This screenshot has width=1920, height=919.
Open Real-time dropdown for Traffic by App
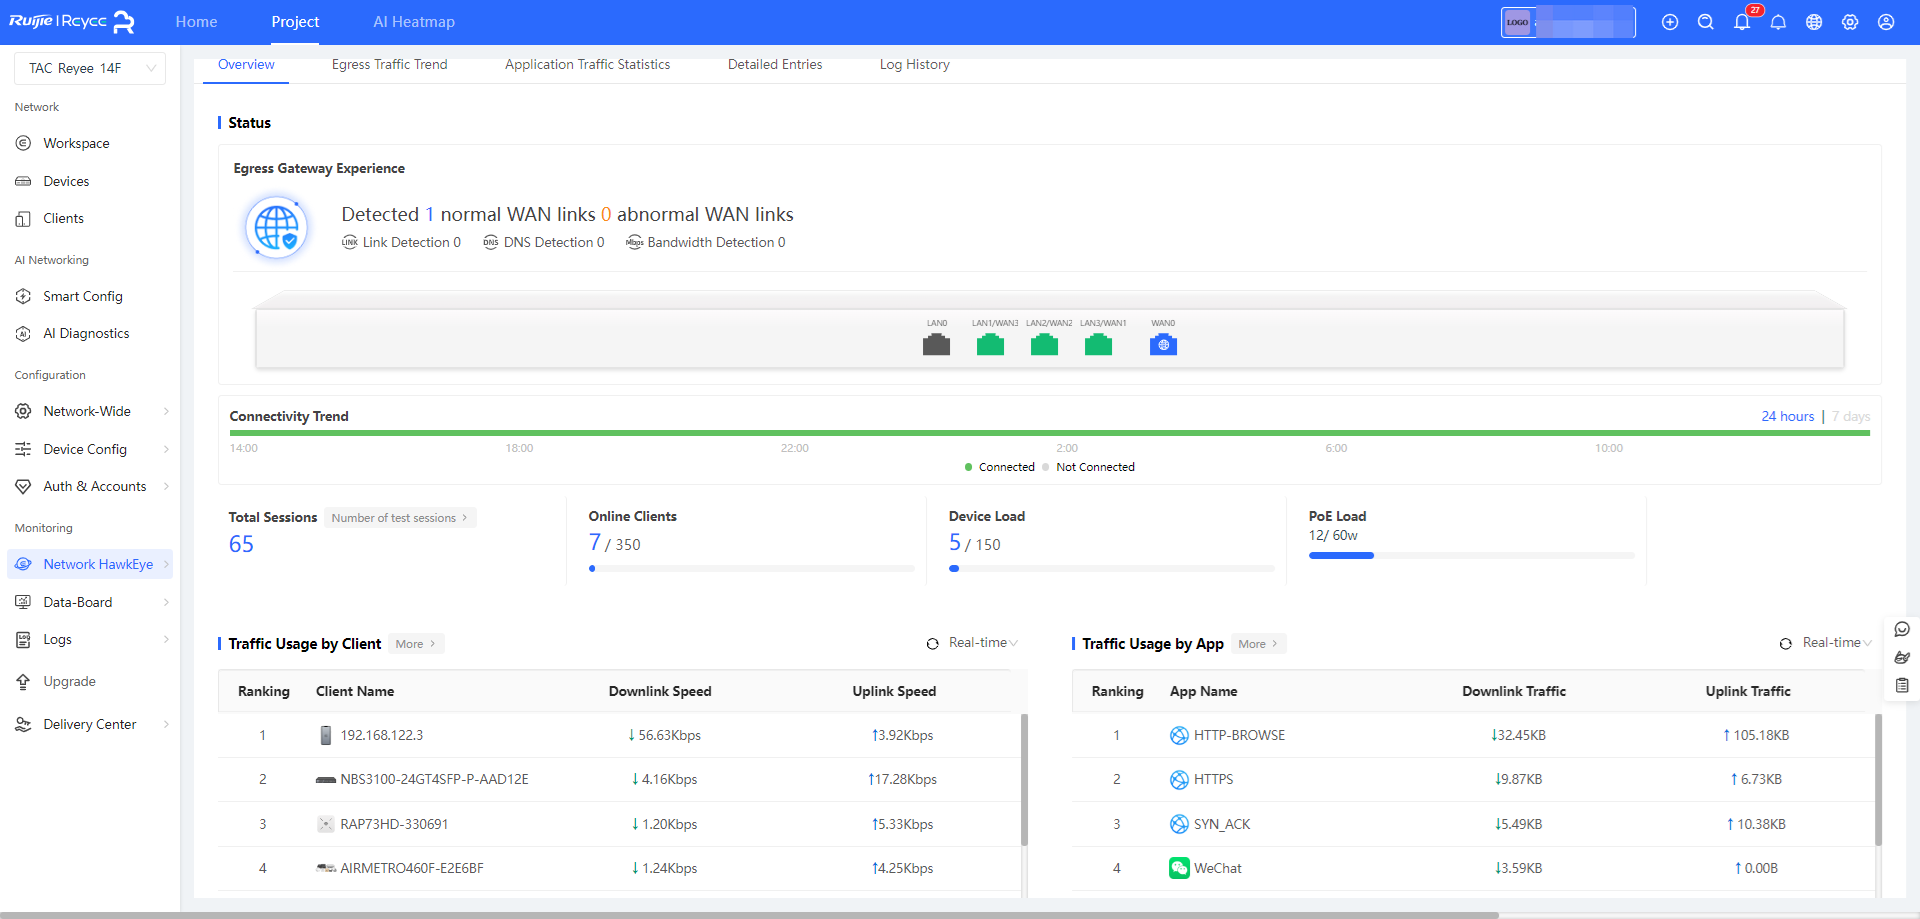click(x=1836, y=643)
